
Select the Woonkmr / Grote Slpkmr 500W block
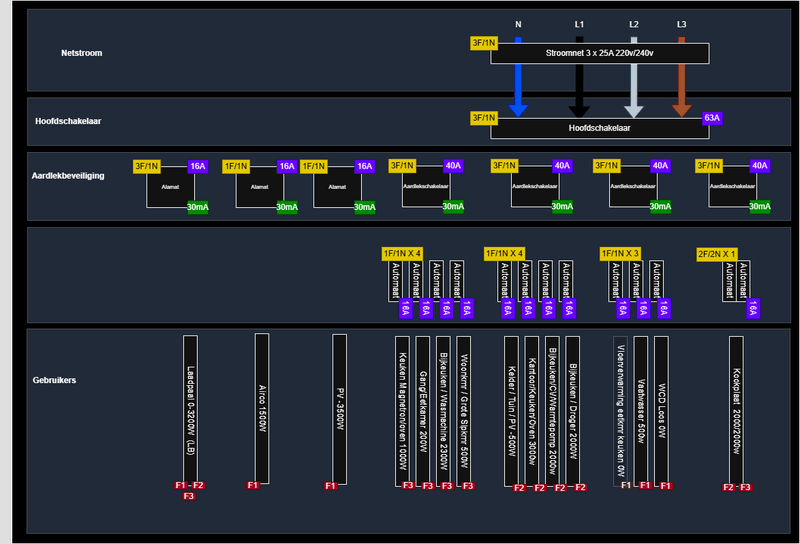pyautogui.click(x=463, y=411)
